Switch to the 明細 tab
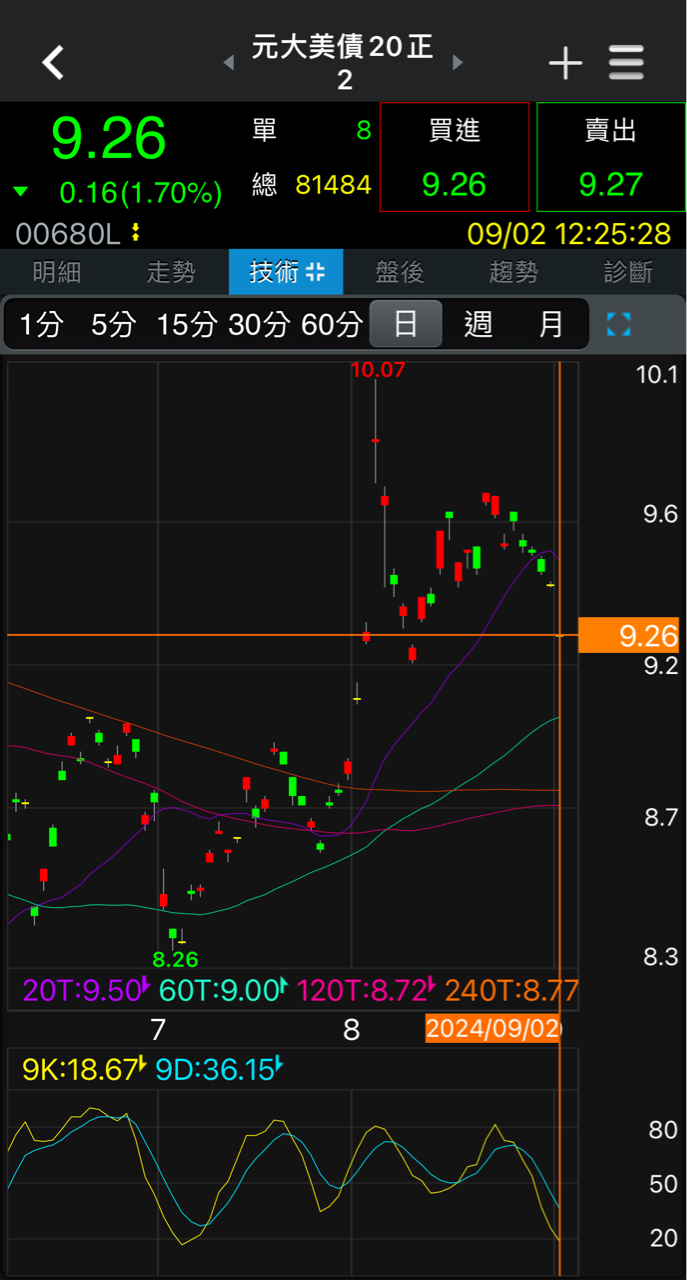The image size is (687, 1280). pyautogui.click(x=57, y=272)
